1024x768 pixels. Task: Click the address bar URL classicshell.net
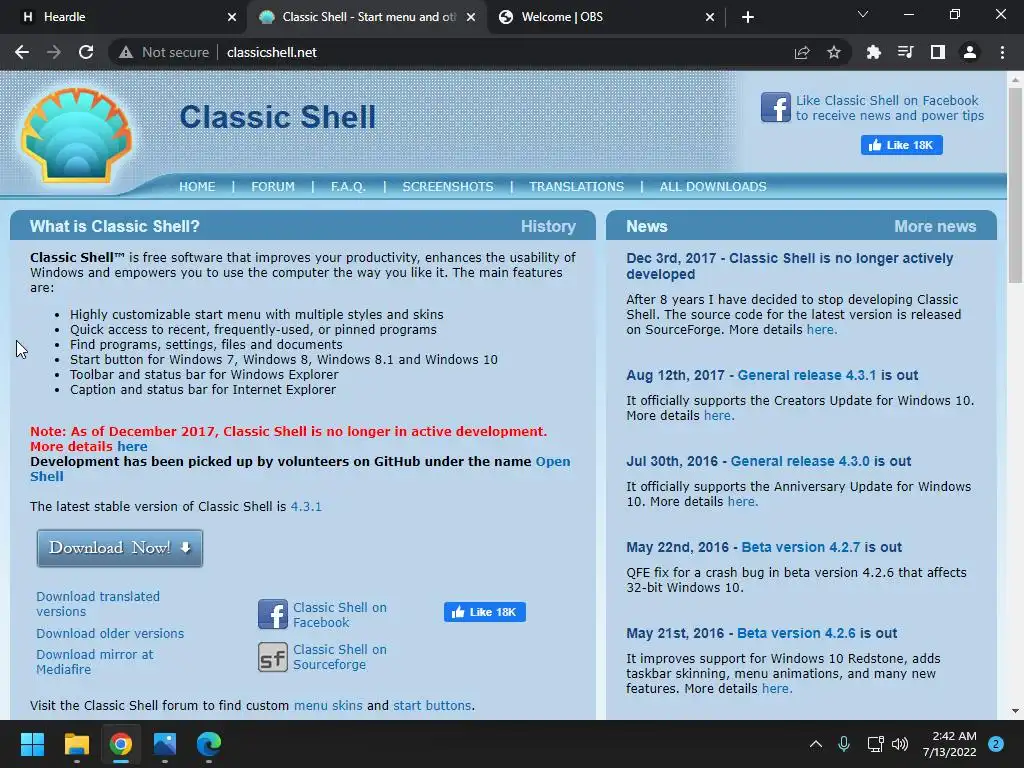[272, 52]
